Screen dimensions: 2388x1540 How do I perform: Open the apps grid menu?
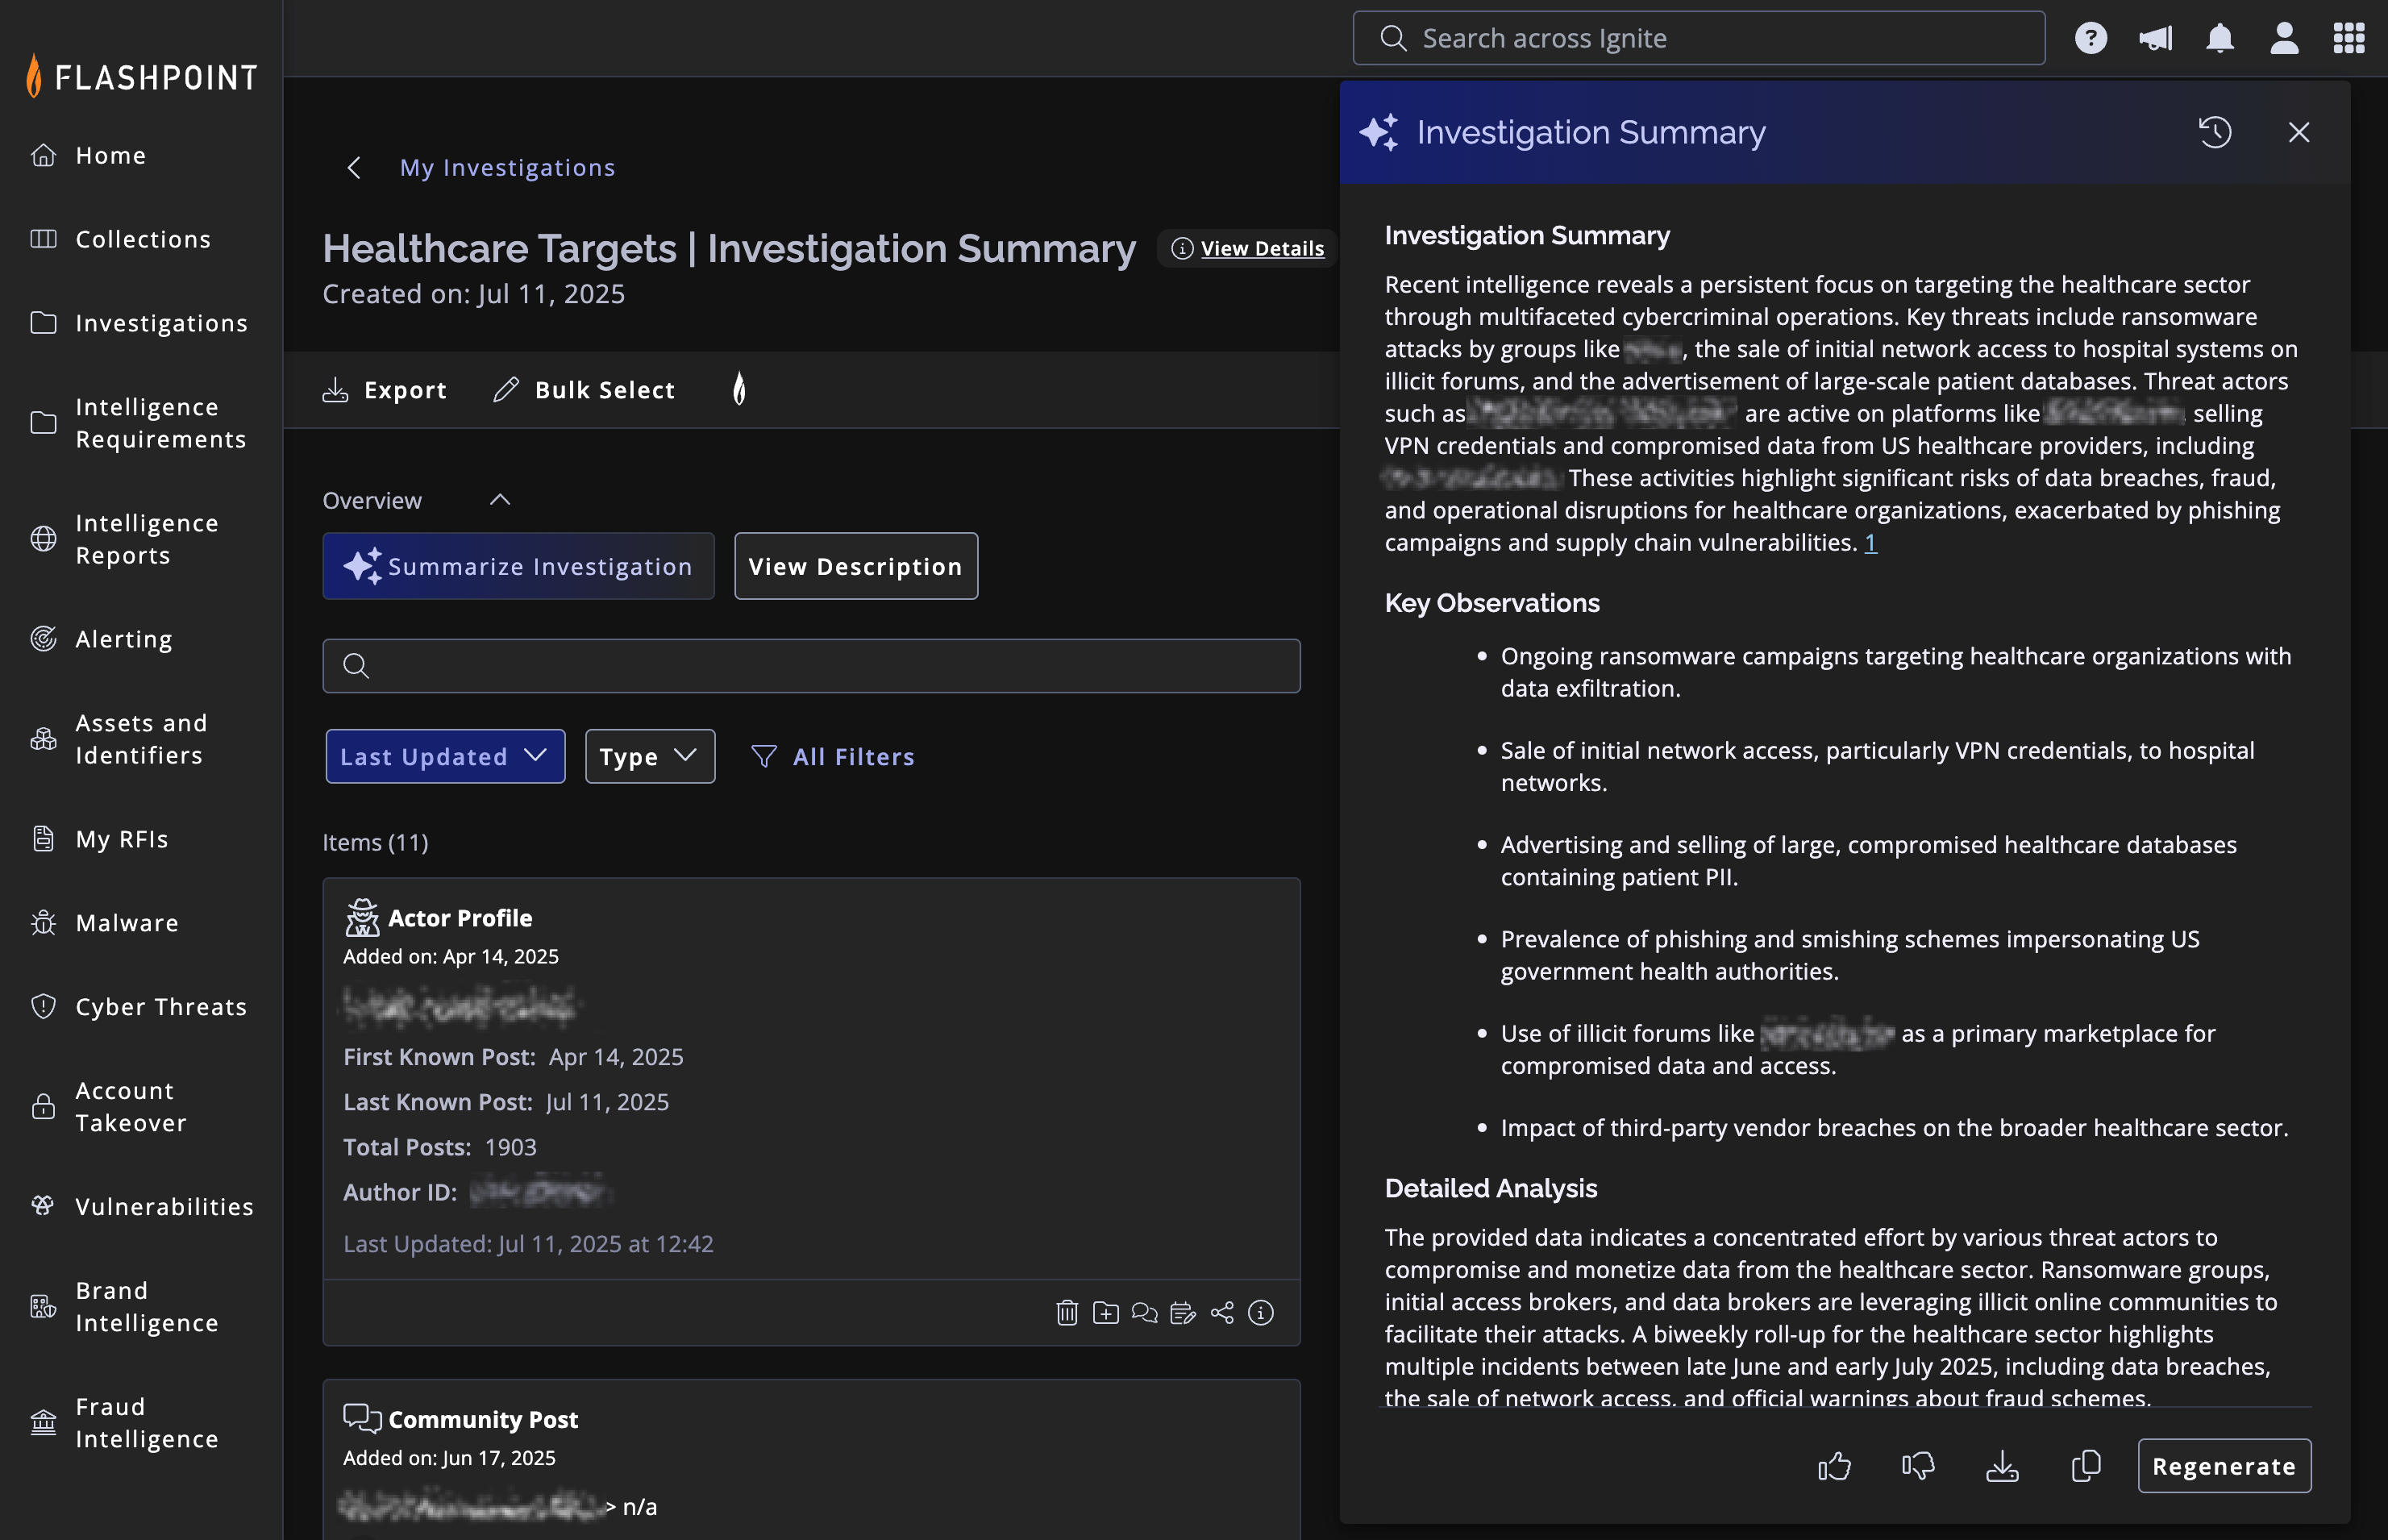click(2349, 38)
